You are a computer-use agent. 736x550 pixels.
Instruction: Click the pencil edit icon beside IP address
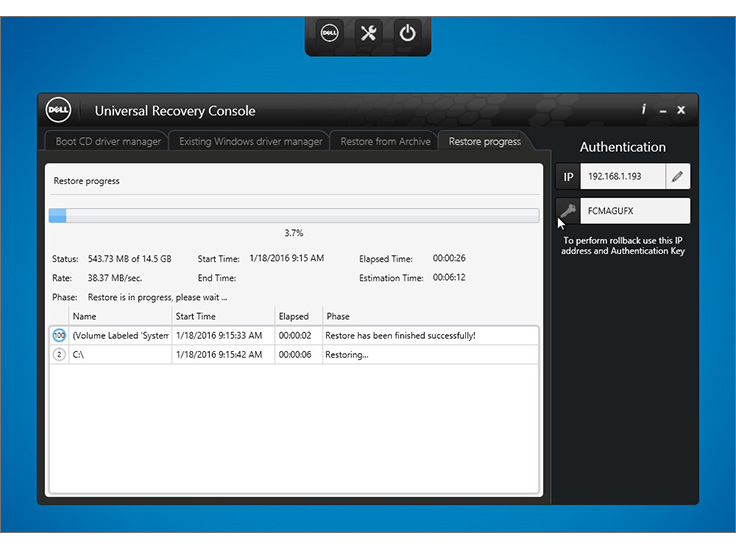[677, 176]
